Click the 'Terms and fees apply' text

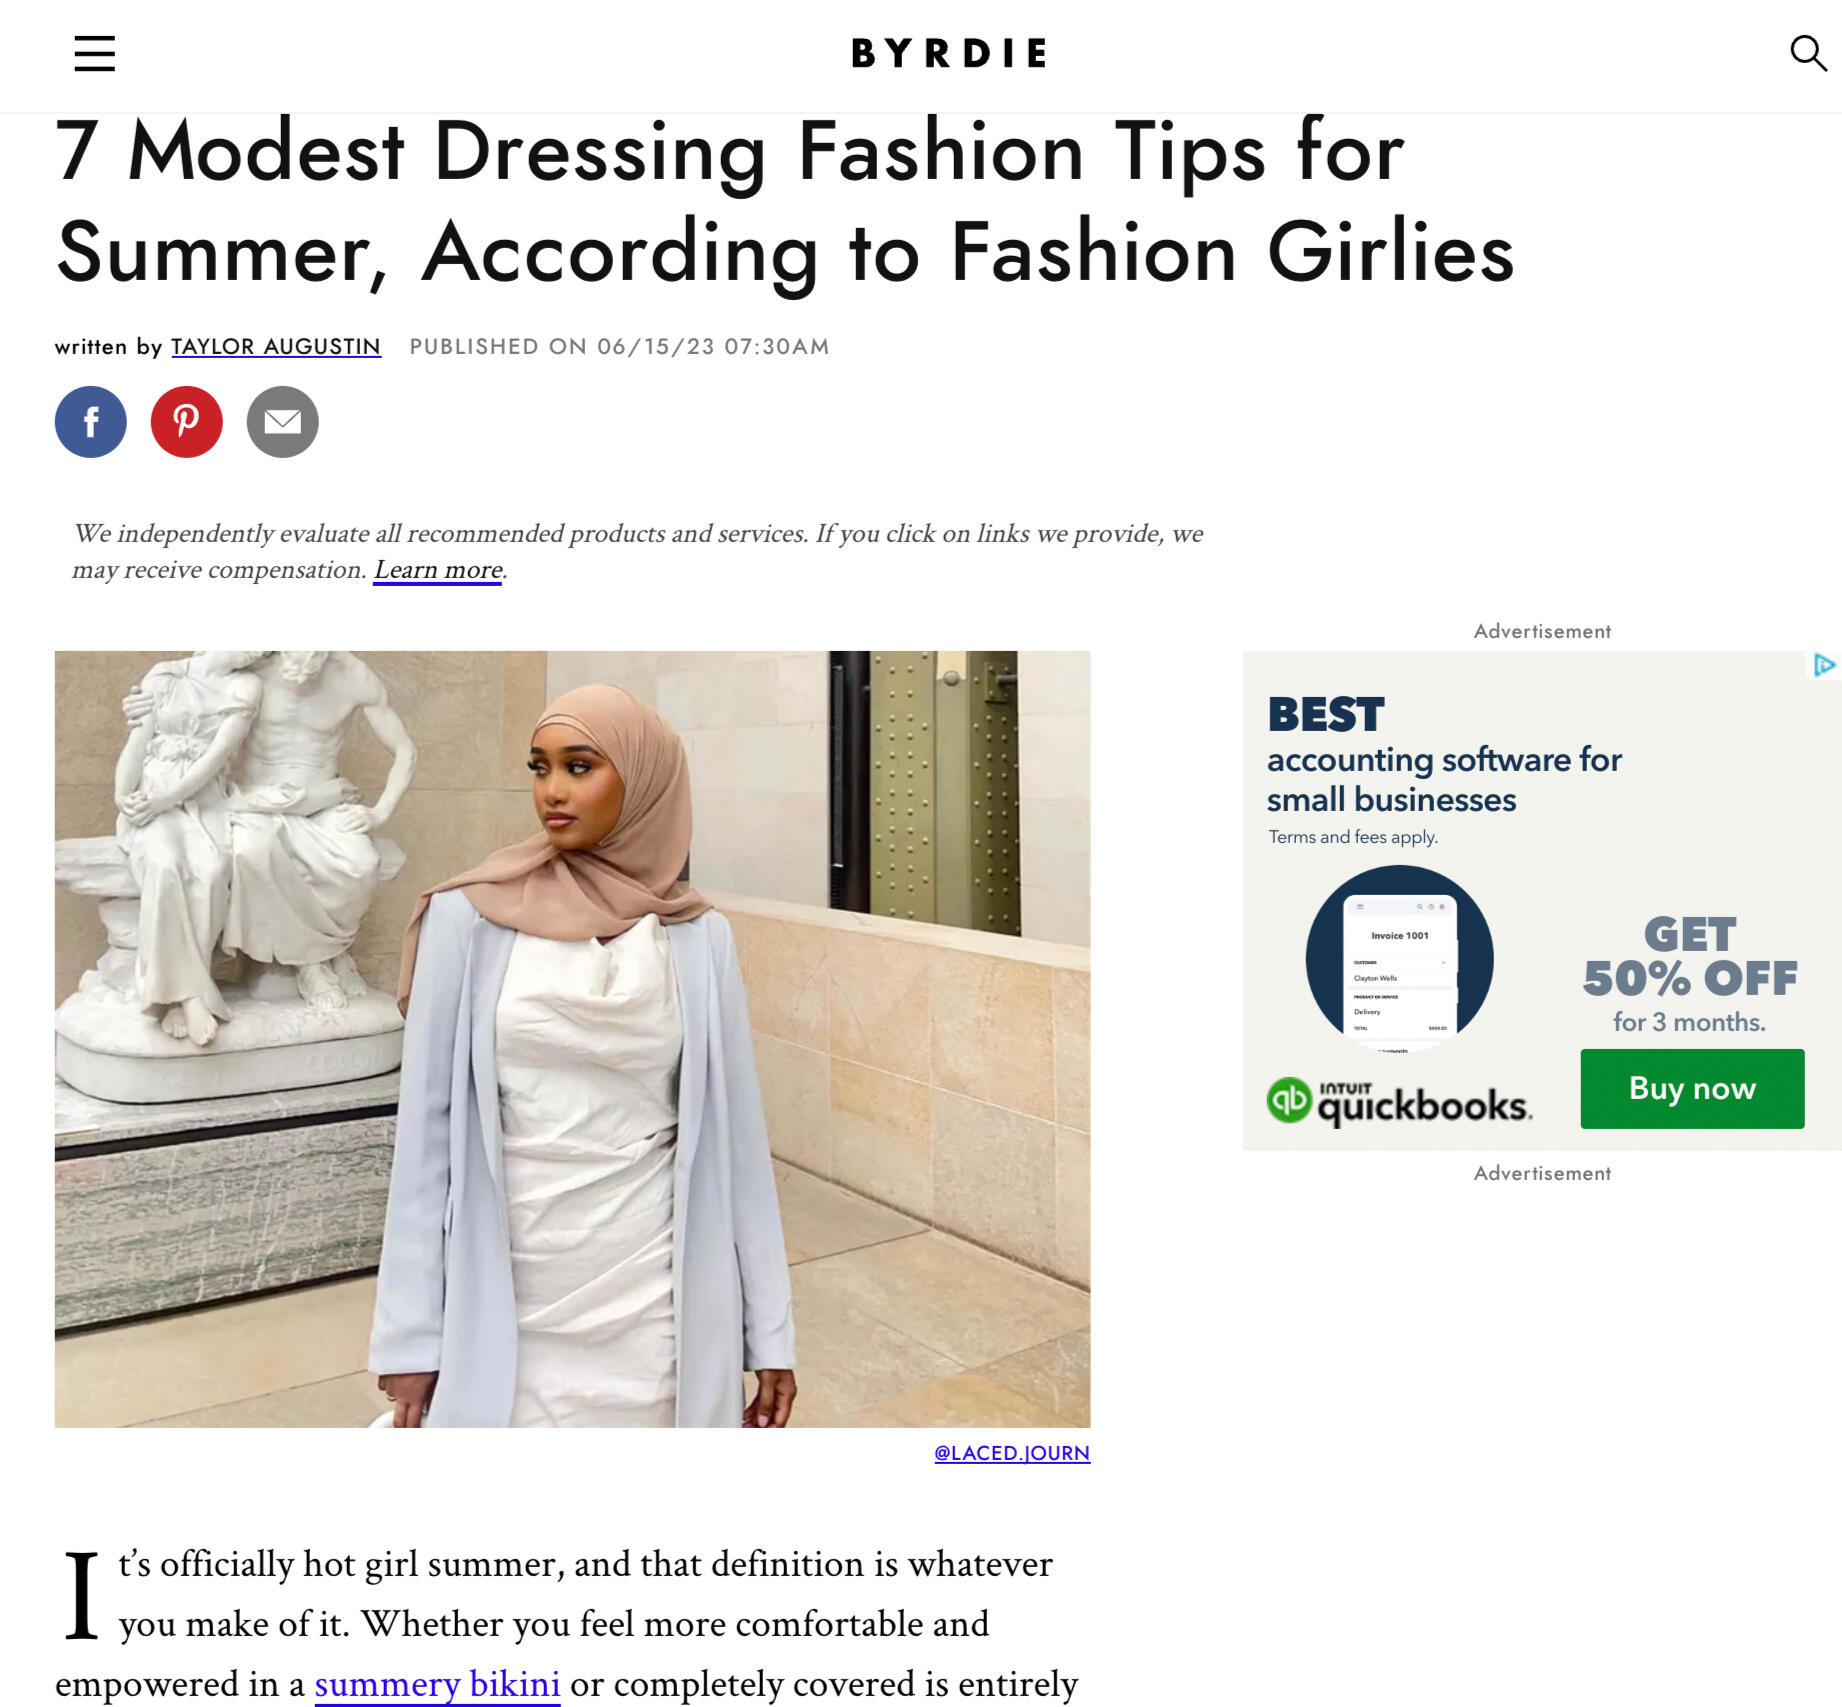1353,837
